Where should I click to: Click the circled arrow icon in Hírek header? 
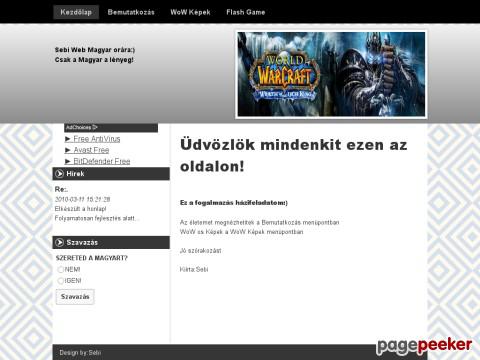coord(60,174)
